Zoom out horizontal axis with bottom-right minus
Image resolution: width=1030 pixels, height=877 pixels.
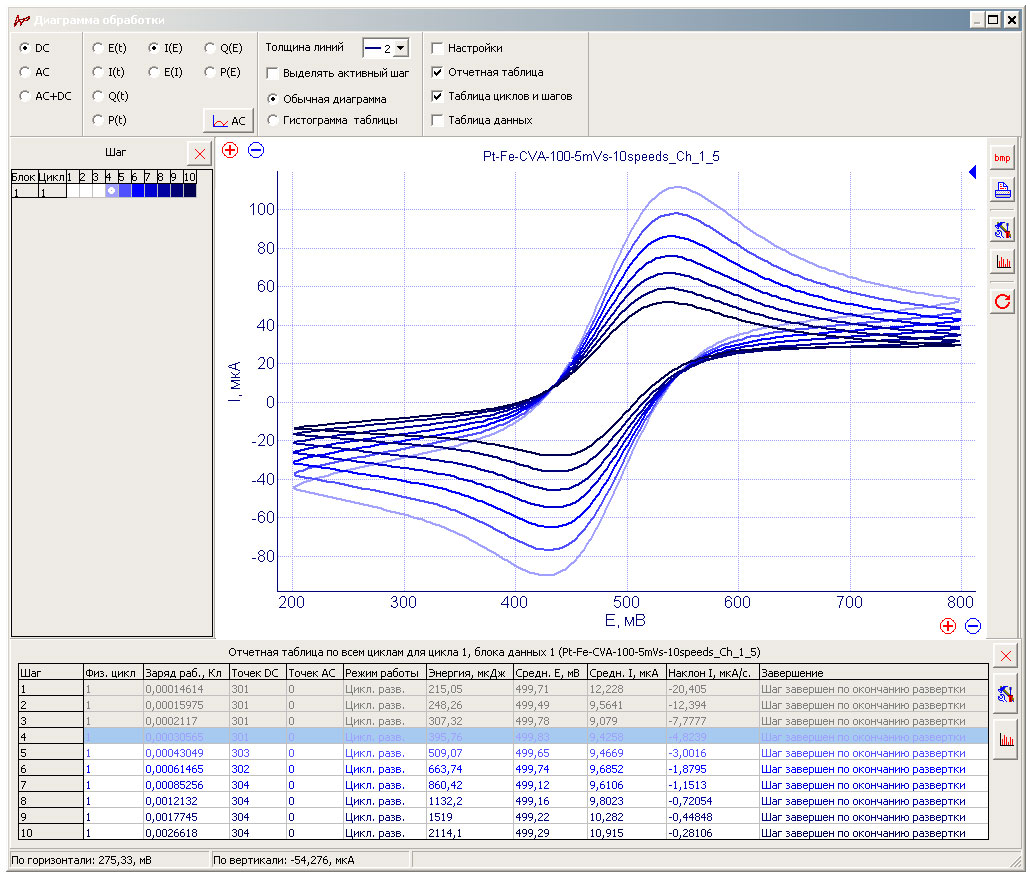(973, 626)
